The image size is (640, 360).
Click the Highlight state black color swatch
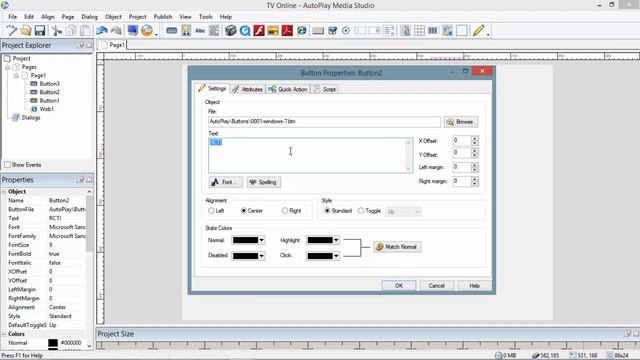320,240
